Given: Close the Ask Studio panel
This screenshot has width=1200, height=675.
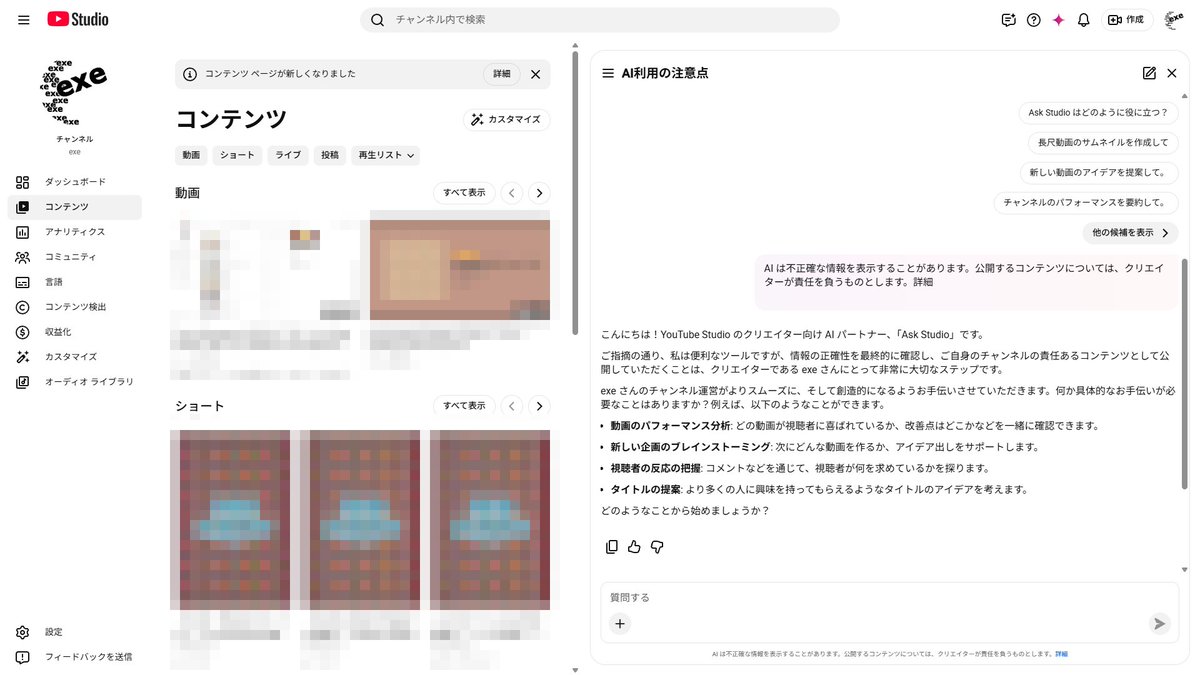Looking at the screenshot, I should coord(1172,73).
